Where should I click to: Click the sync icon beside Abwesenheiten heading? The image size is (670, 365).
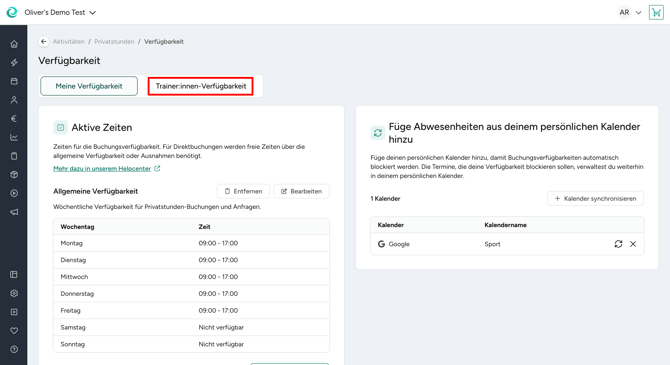pos(378,133)
